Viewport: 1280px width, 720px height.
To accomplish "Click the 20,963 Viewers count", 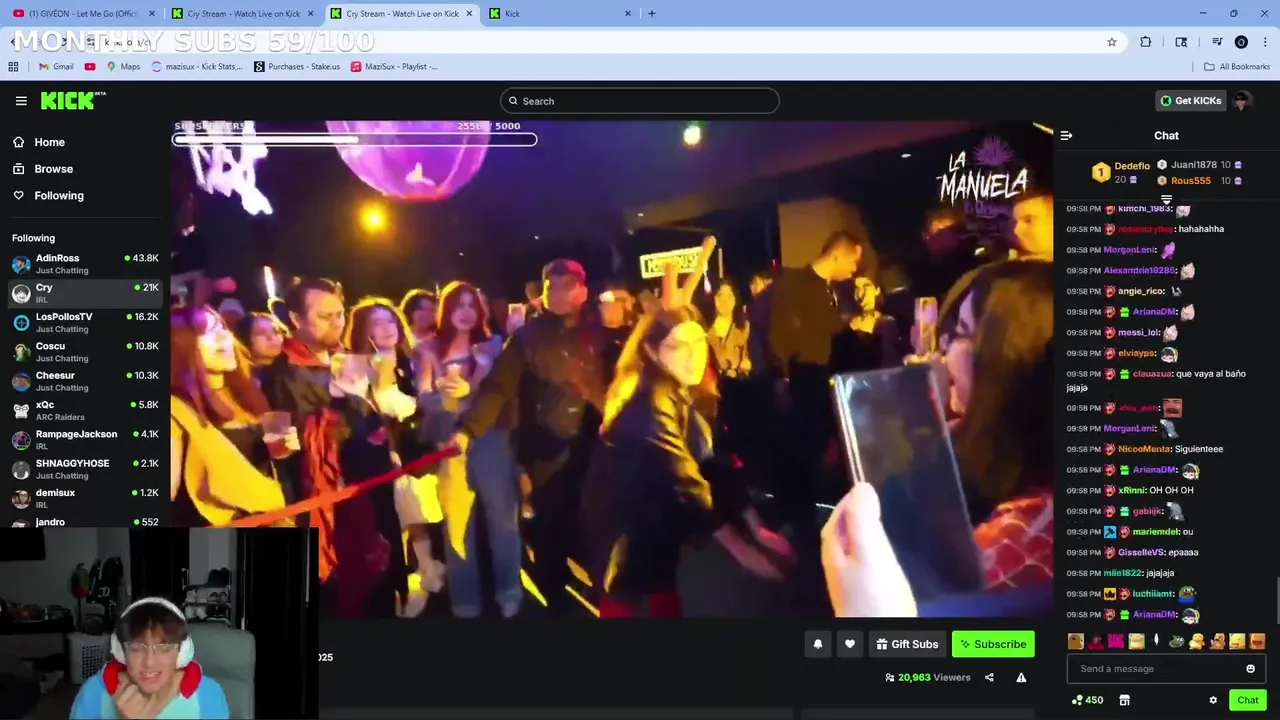I will coord(928,677).
